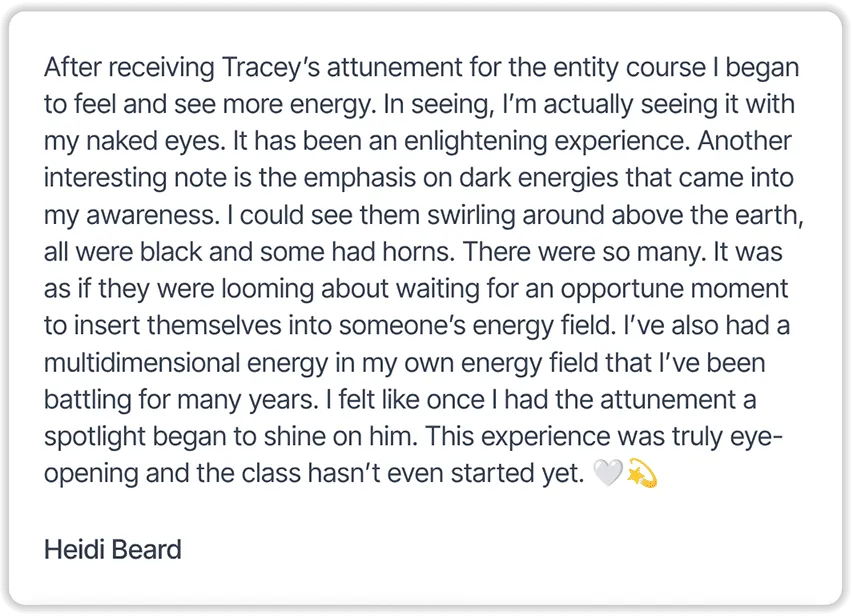Viewport: 853px width, 614px height.
Task: Click the word "Tracey's" in the first line
Action: pyautogui.click(x=271, y=68)
